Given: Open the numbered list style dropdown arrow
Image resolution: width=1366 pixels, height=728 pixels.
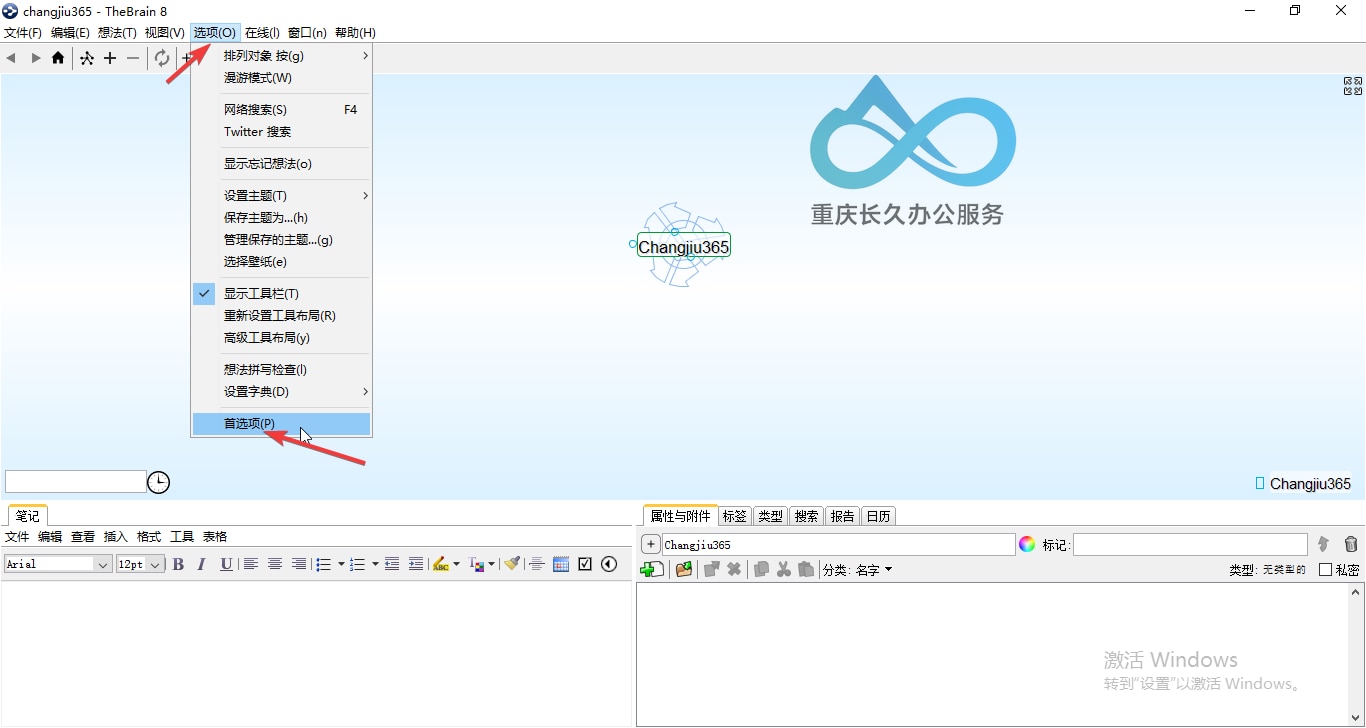Looking at the screenshot, I should [x=375, y=564].
